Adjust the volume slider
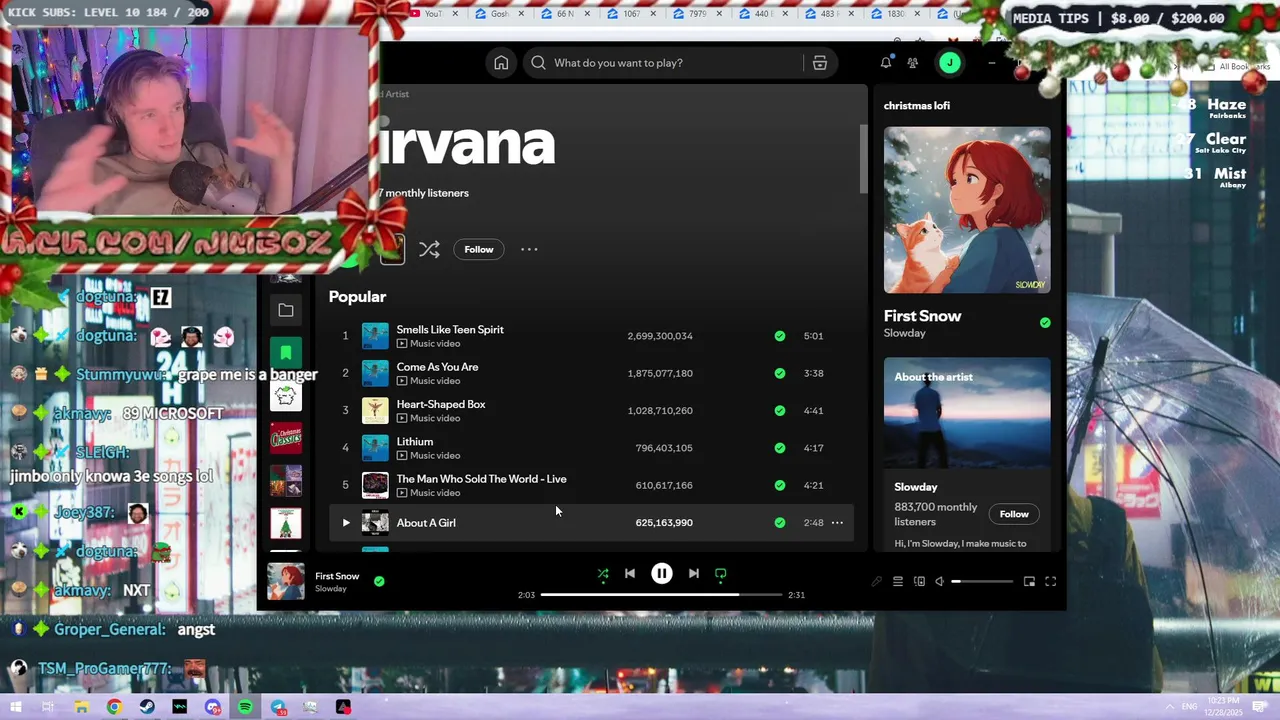The height and width of the screenshot is (720, 1280). point(982,581)
